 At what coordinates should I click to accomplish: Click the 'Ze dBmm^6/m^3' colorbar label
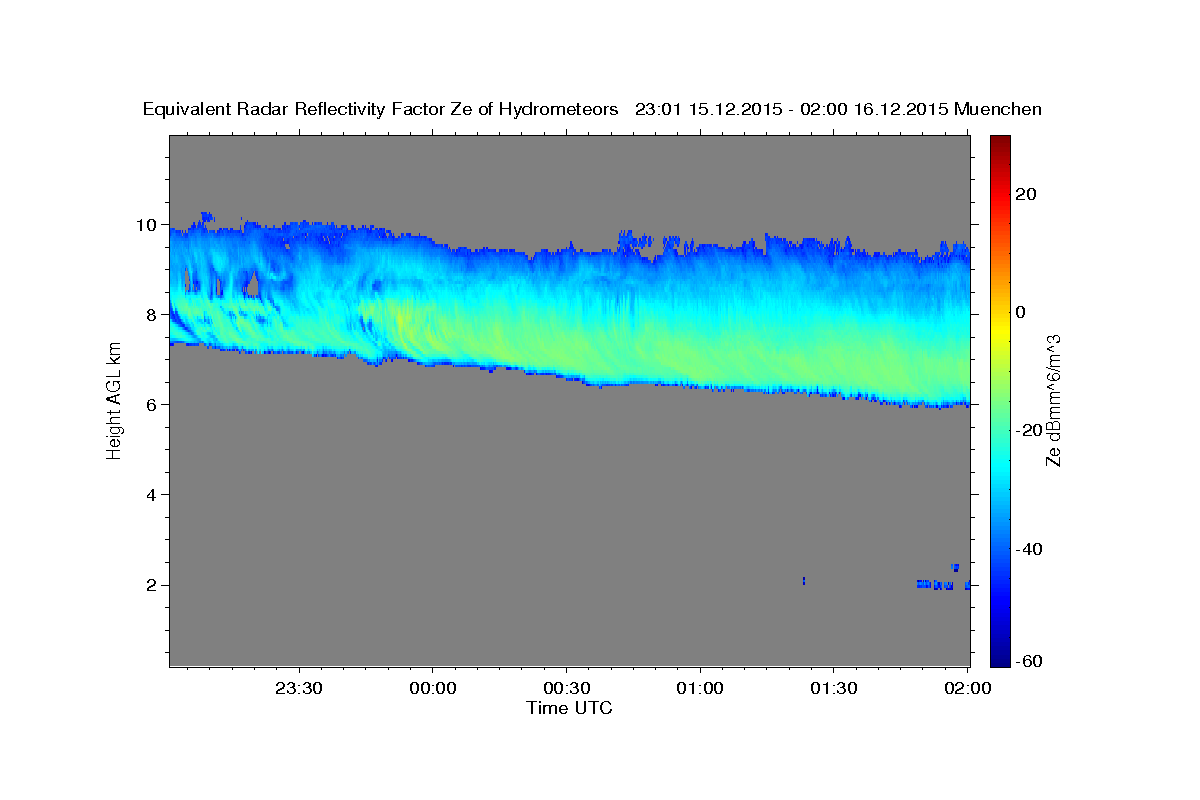[1052, 400]
